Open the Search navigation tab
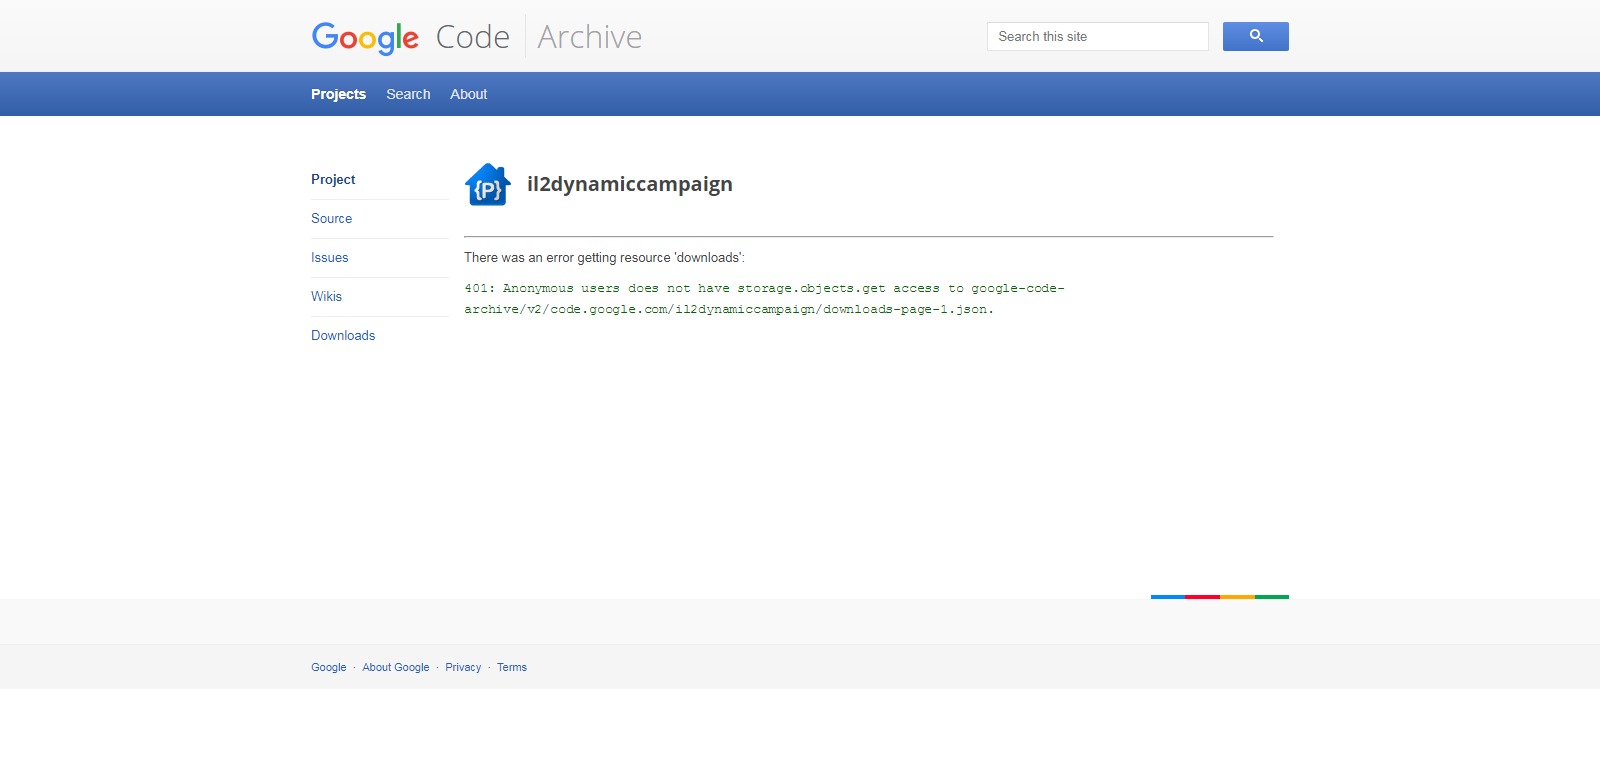The image size is (1600, 771). click(x=408, y=94)
